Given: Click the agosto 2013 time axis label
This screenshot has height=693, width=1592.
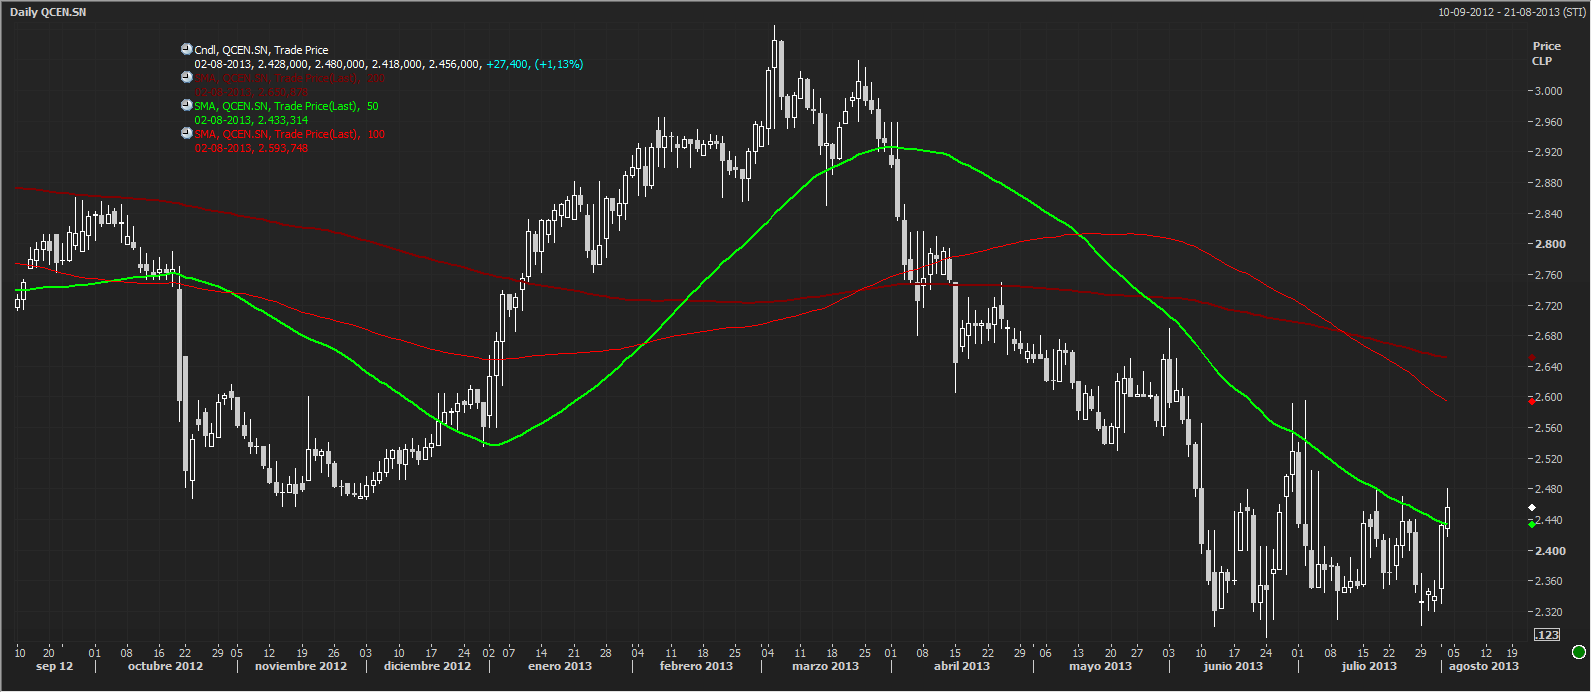Looking at the screenshot, I should pyautogui.click(x=1483, y=666).
